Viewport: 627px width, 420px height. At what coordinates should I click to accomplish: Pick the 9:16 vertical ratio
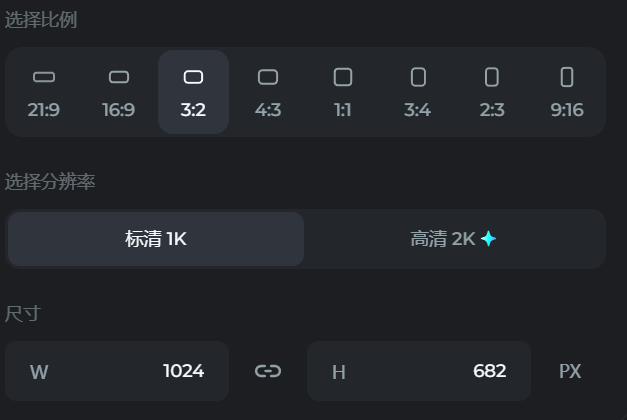567,91
